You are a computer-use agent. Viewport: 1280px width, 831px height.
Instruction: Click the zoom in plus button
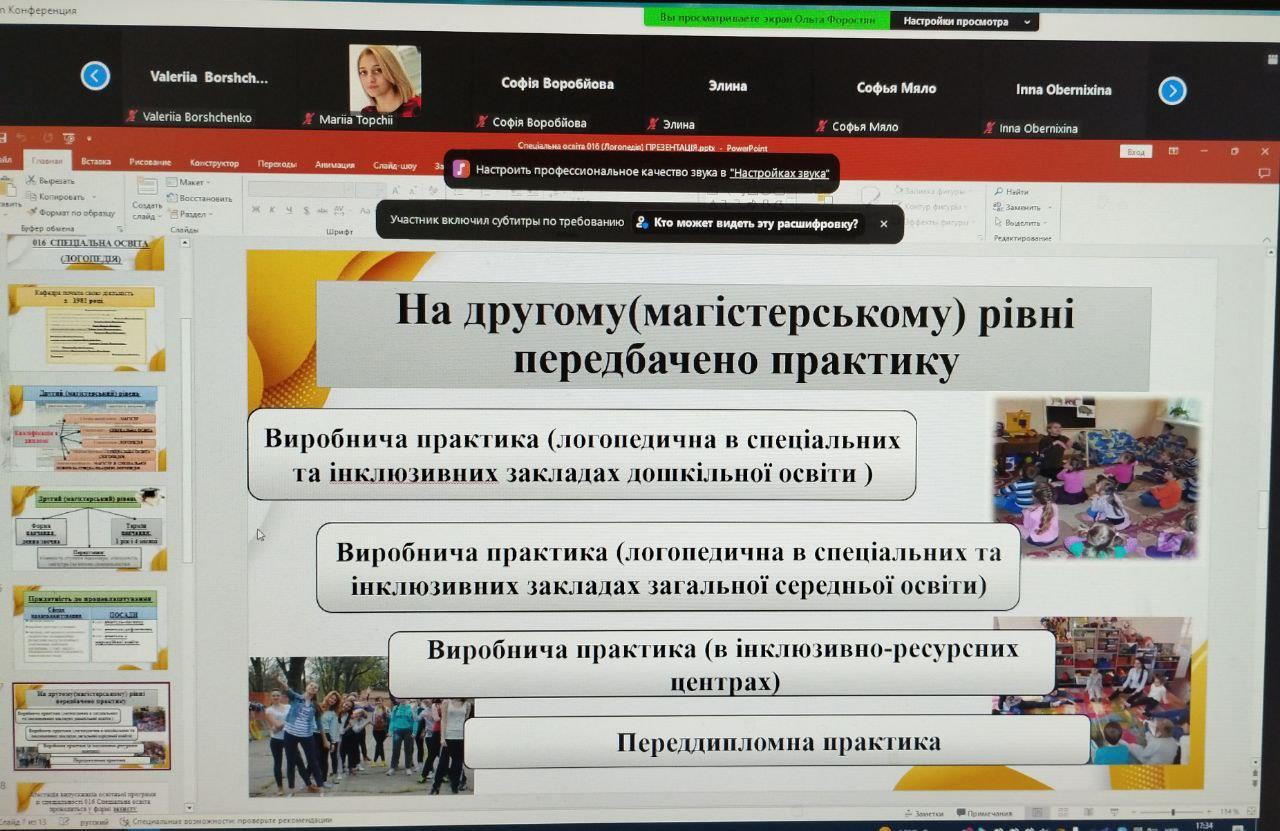point(1209,811)
